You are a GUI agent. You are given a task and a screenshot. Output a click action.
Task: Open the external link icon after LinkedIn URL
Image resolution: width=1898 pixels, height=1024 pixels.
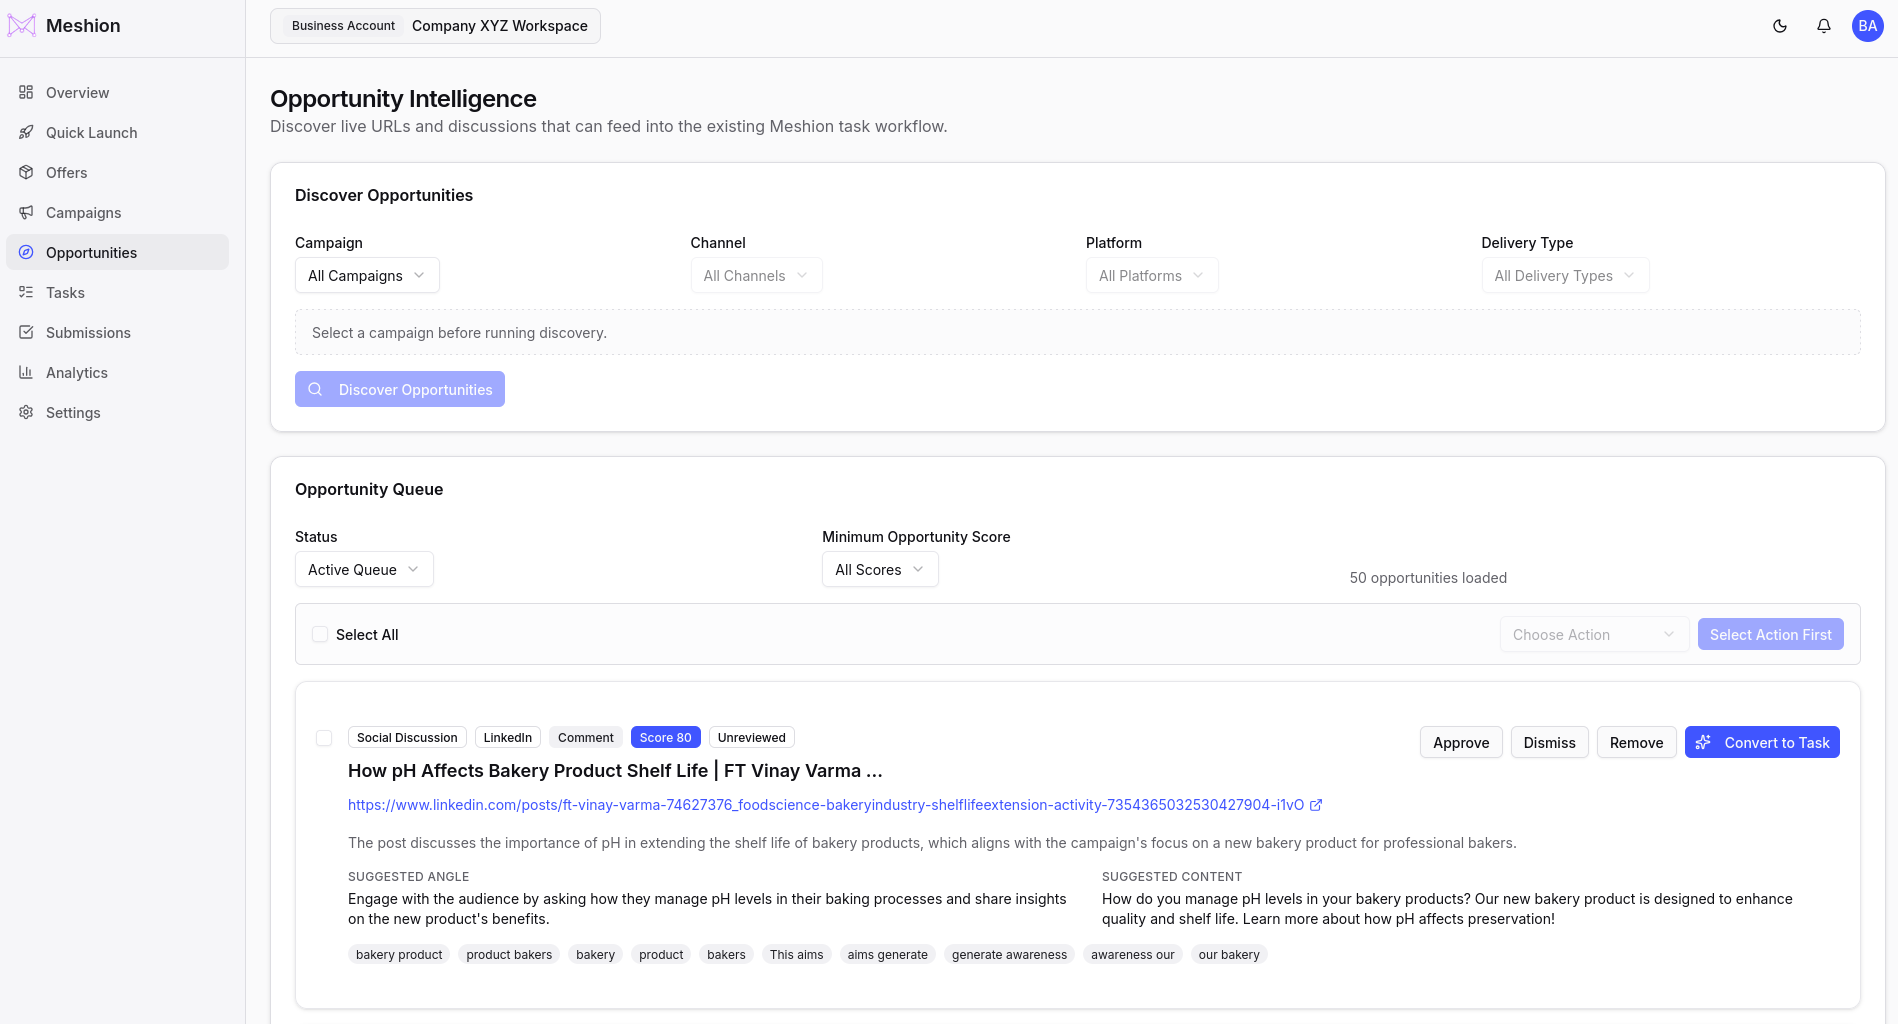pyautogui.click(x=1316, y=805)
